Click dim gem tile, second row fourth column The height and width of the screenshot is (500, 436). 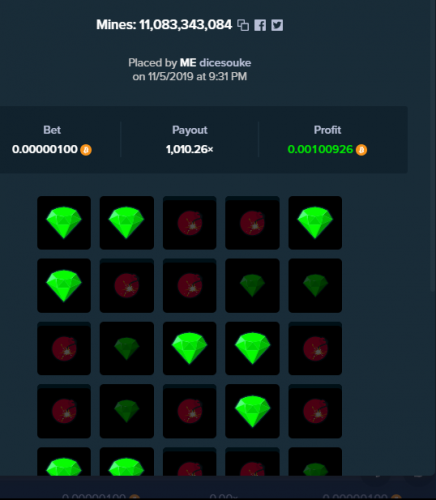[x=252, y=286]
